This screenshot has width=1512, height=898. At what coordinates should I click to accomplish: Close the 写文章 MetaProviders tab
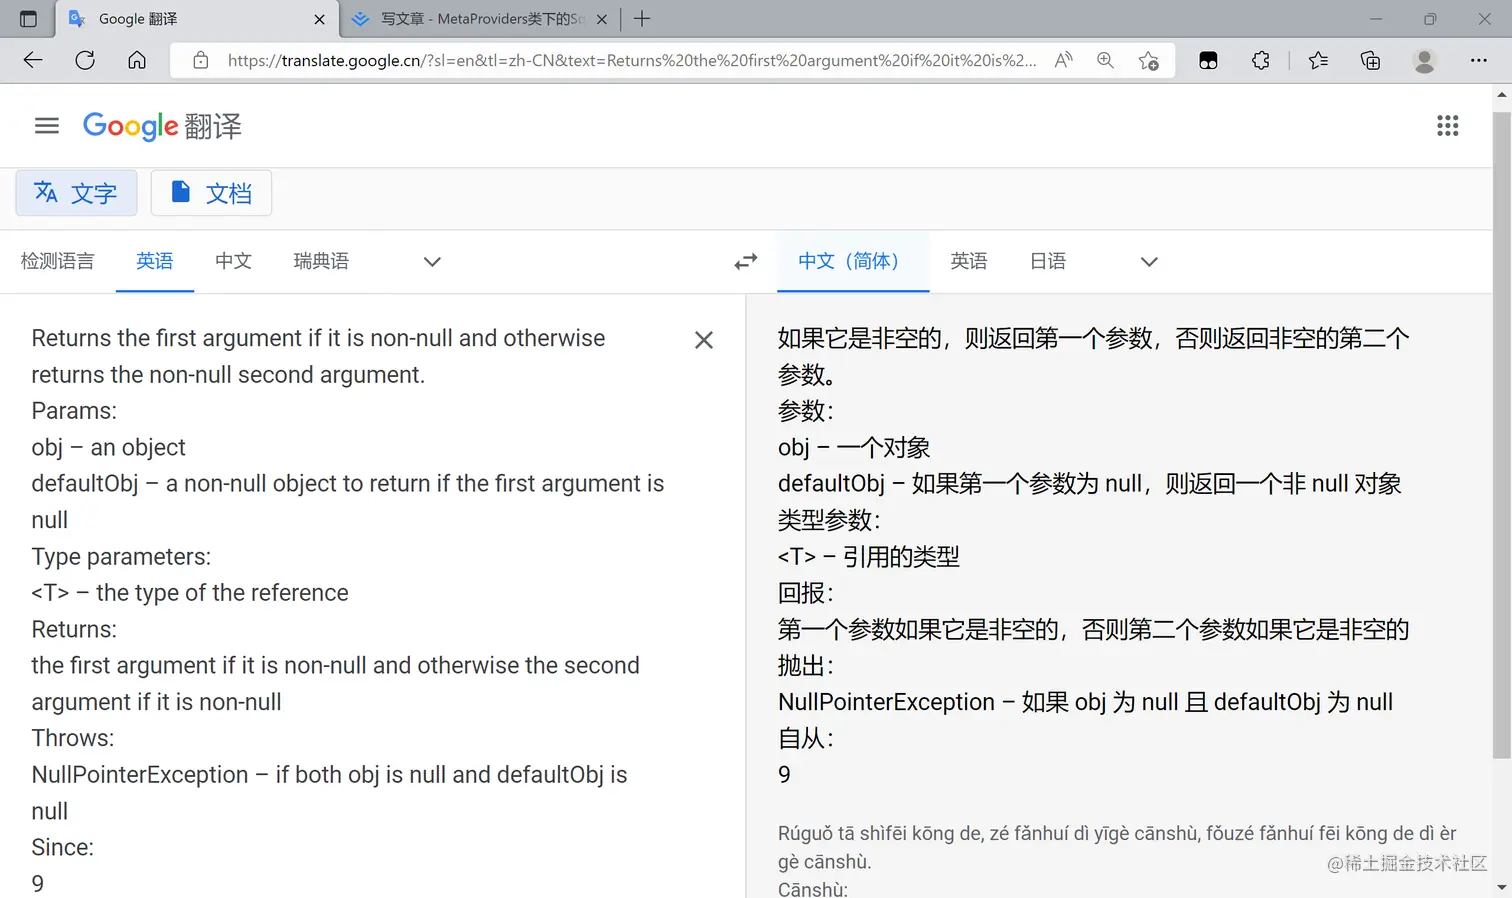602,19
